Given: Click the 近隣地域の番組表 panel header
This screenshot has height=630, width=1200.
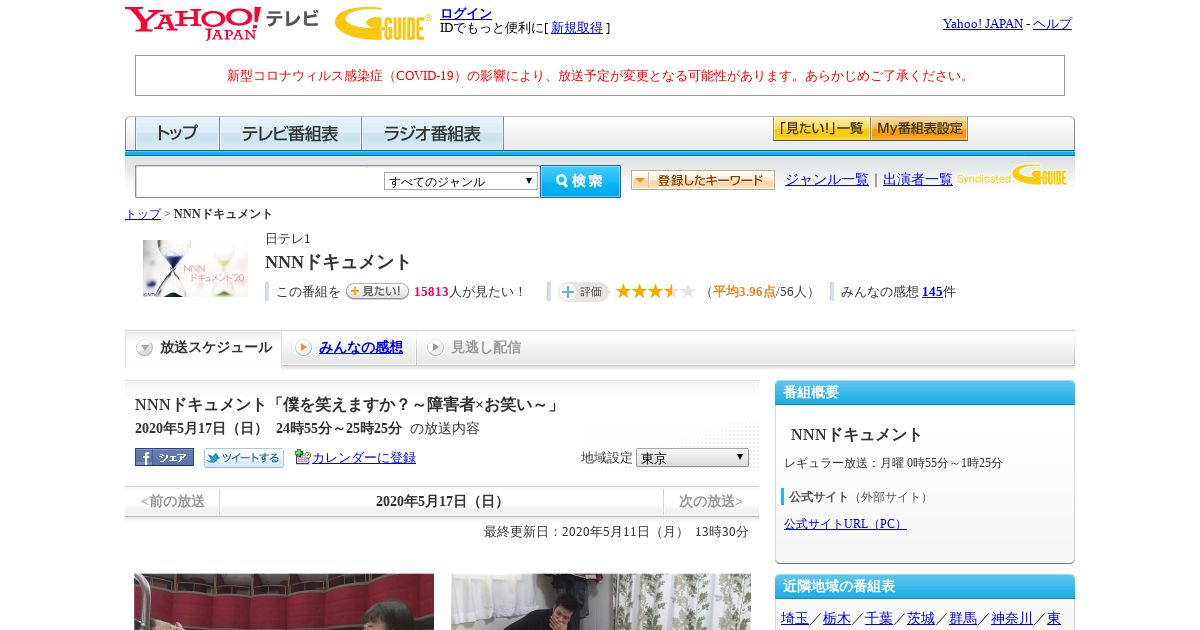Looking at the screenshot, I should click(x=925, y=587).
